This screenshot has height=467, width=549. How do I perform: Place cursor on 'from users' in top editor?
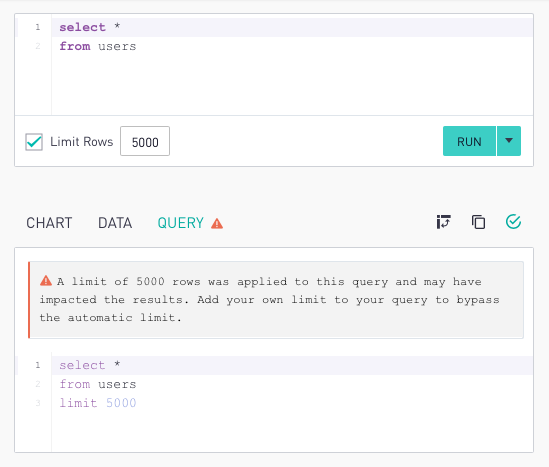[98, 46]
